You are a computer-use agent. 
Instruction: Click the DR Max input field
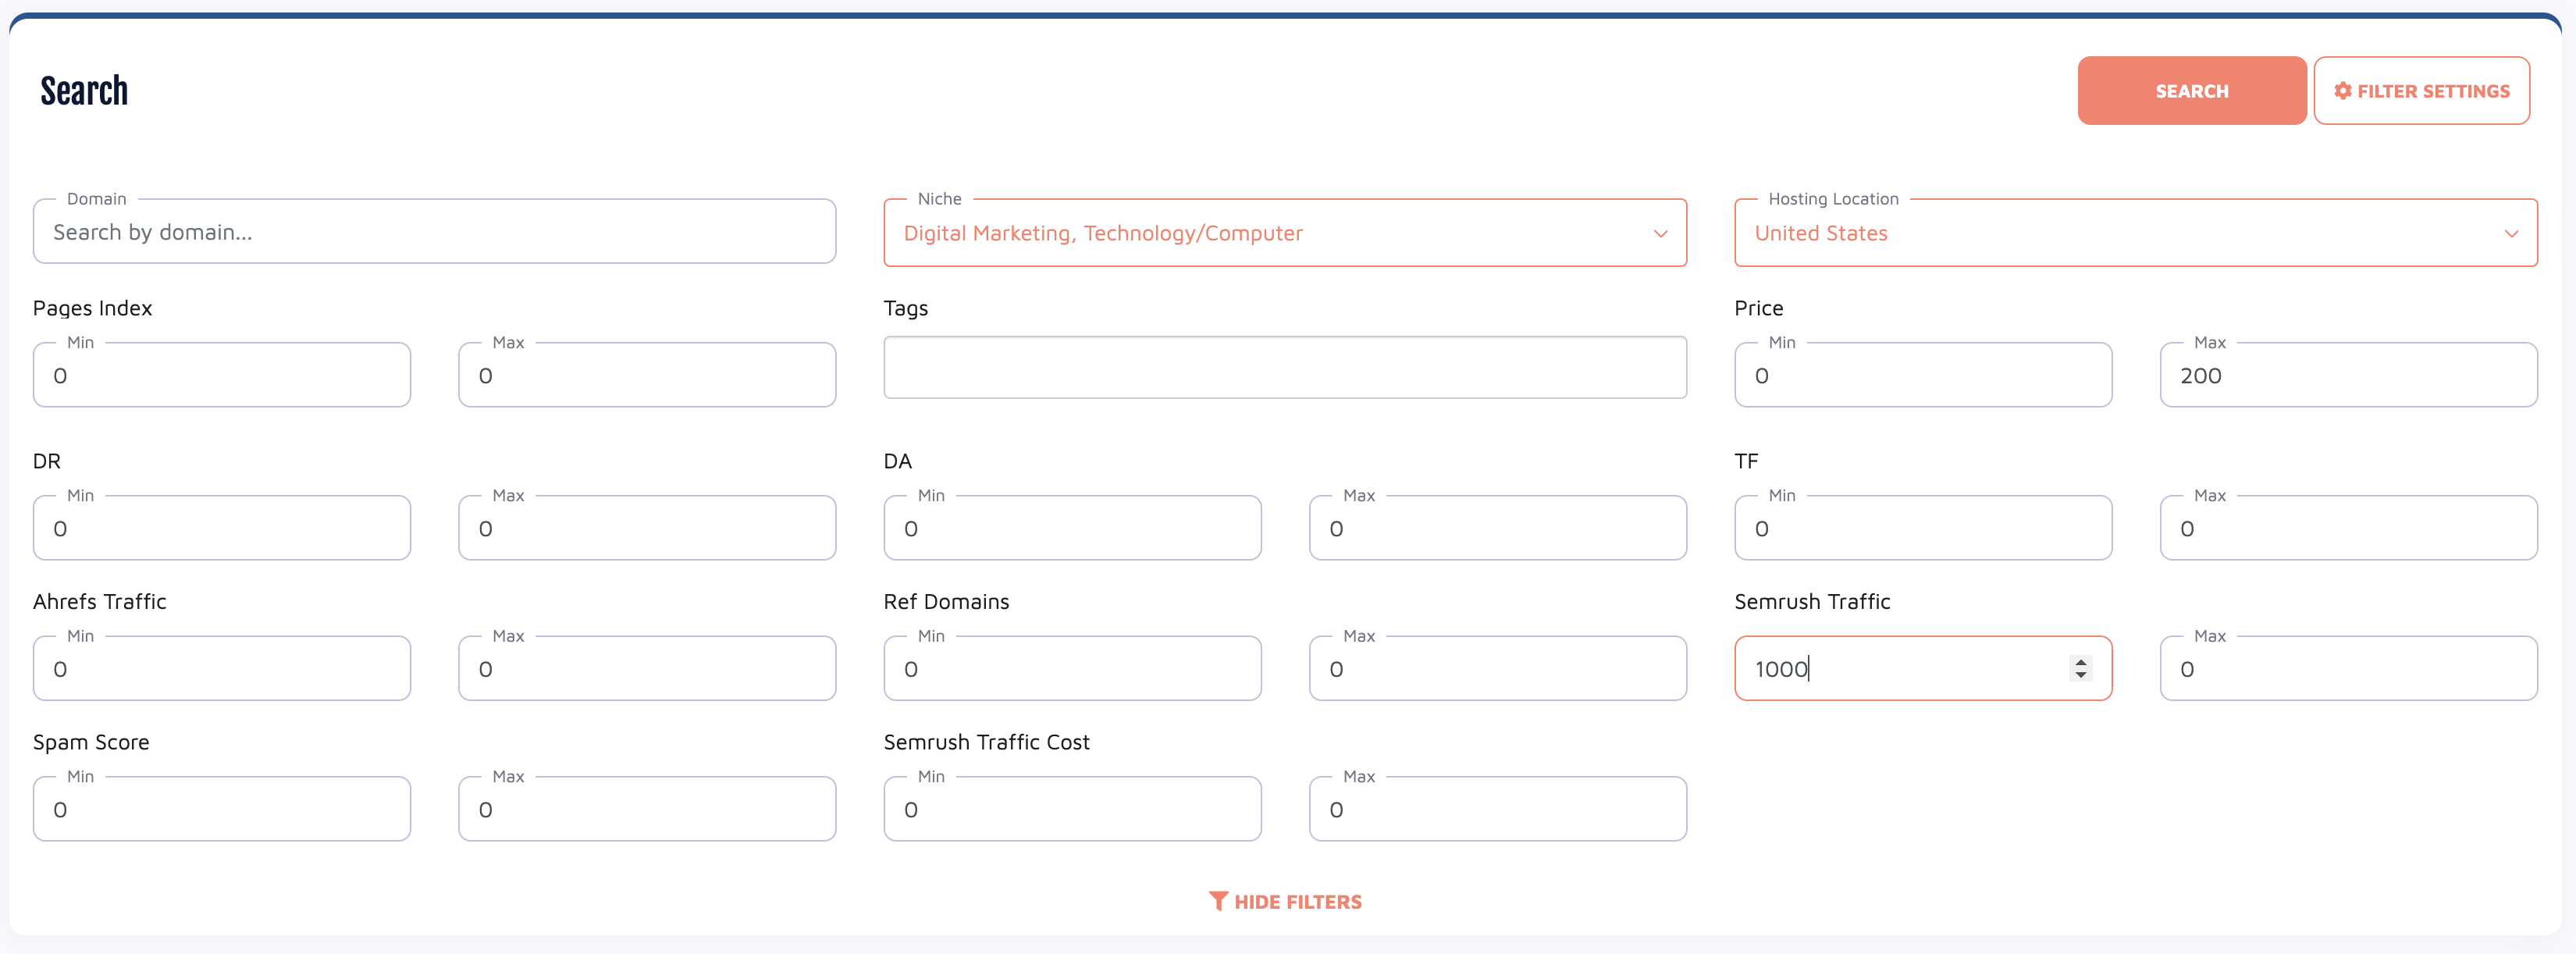(x=646, y=528)
